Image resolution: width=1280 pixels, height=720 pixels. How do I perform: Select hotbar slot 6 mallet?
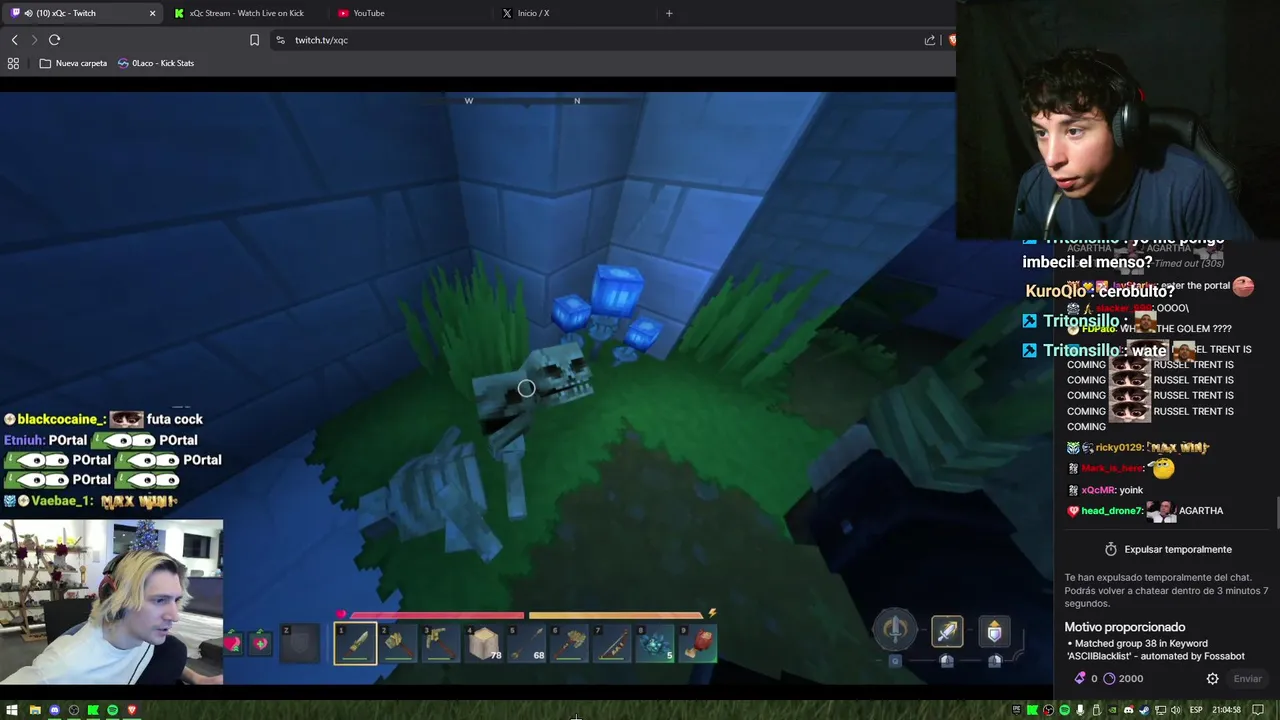570,643
